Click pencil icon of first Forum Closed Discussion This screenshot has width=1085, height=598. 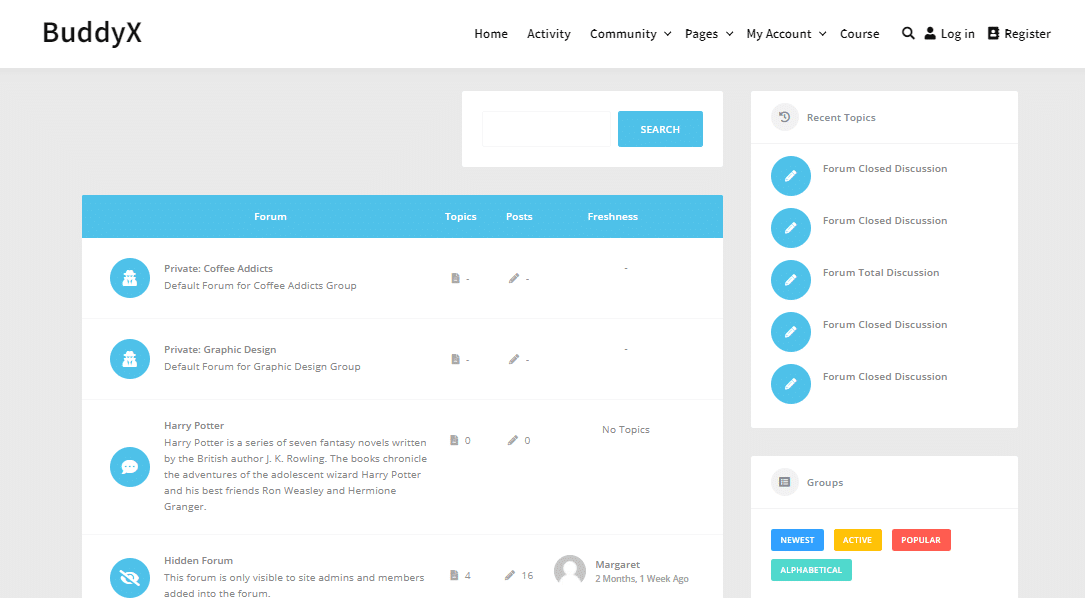click(791, 176)
